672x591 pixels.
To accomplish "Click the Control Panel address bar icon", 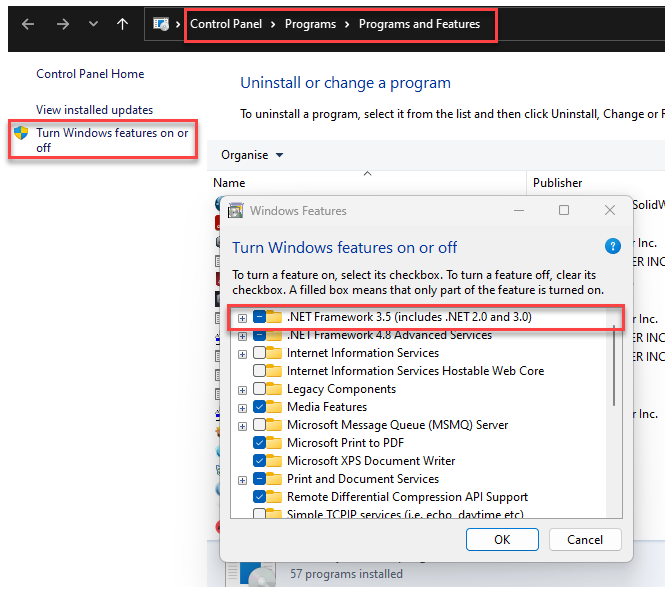I will (x=161, y=24).
